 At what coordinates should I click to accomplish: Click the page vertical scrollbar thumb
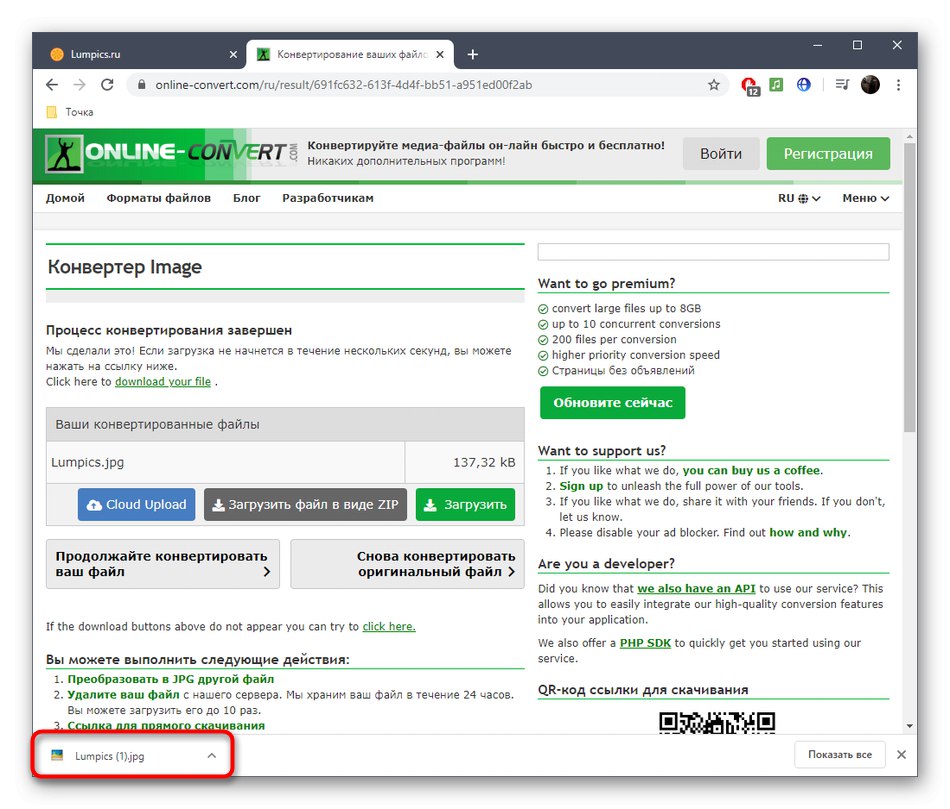pos(909,288)
